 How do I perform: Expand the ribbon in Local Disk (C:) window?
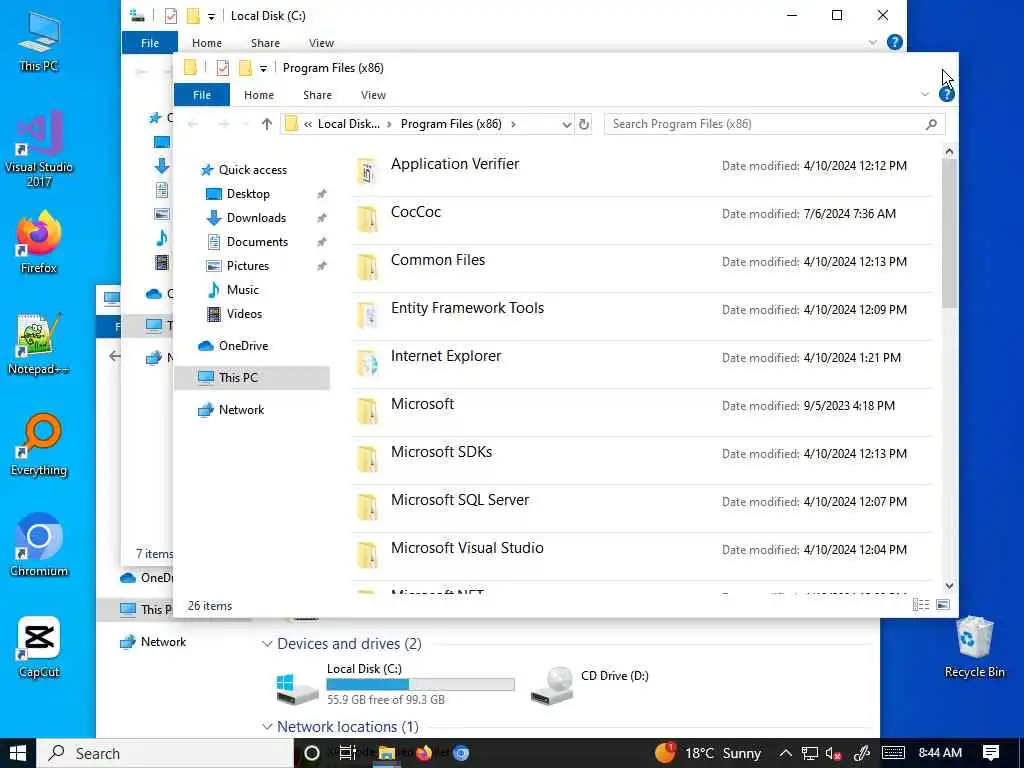pyautogui.click(x=873, y=42)
